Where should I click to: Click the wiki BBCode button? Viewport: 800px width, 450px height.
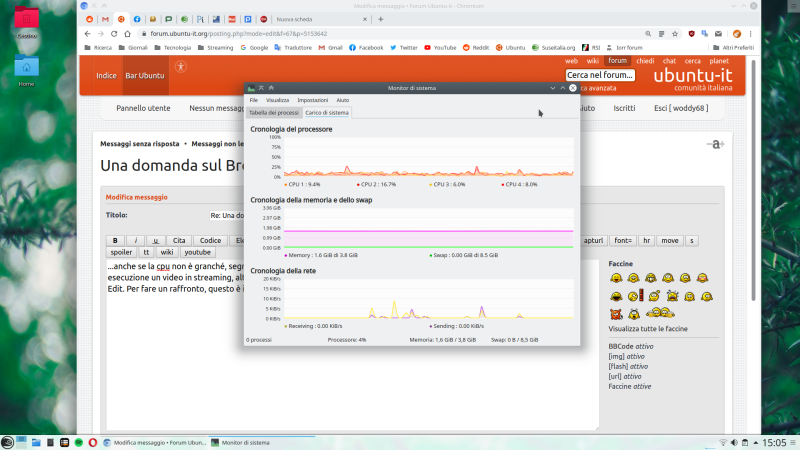167,252
